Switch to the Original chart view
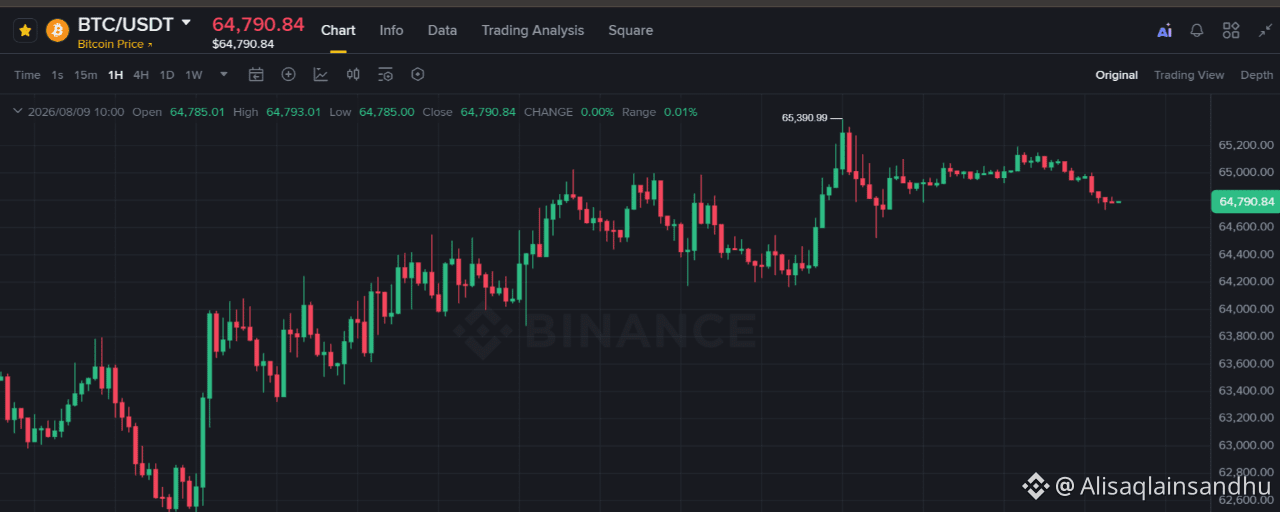 [1116, 75]
